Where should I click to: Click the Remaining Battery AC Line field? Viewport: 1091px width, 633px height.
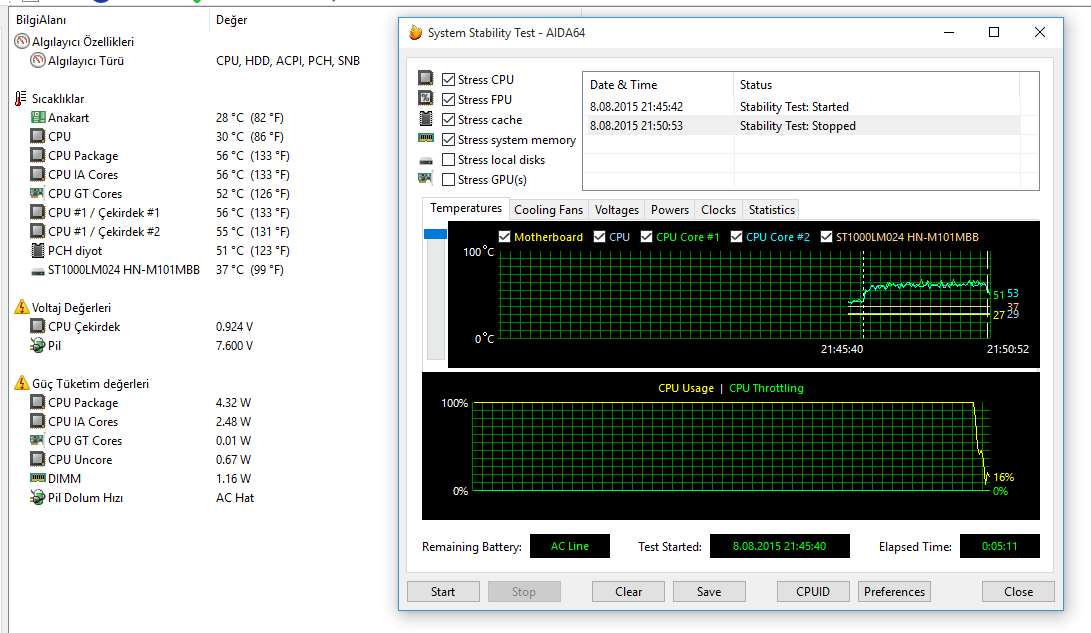click(x=569, y=546)
